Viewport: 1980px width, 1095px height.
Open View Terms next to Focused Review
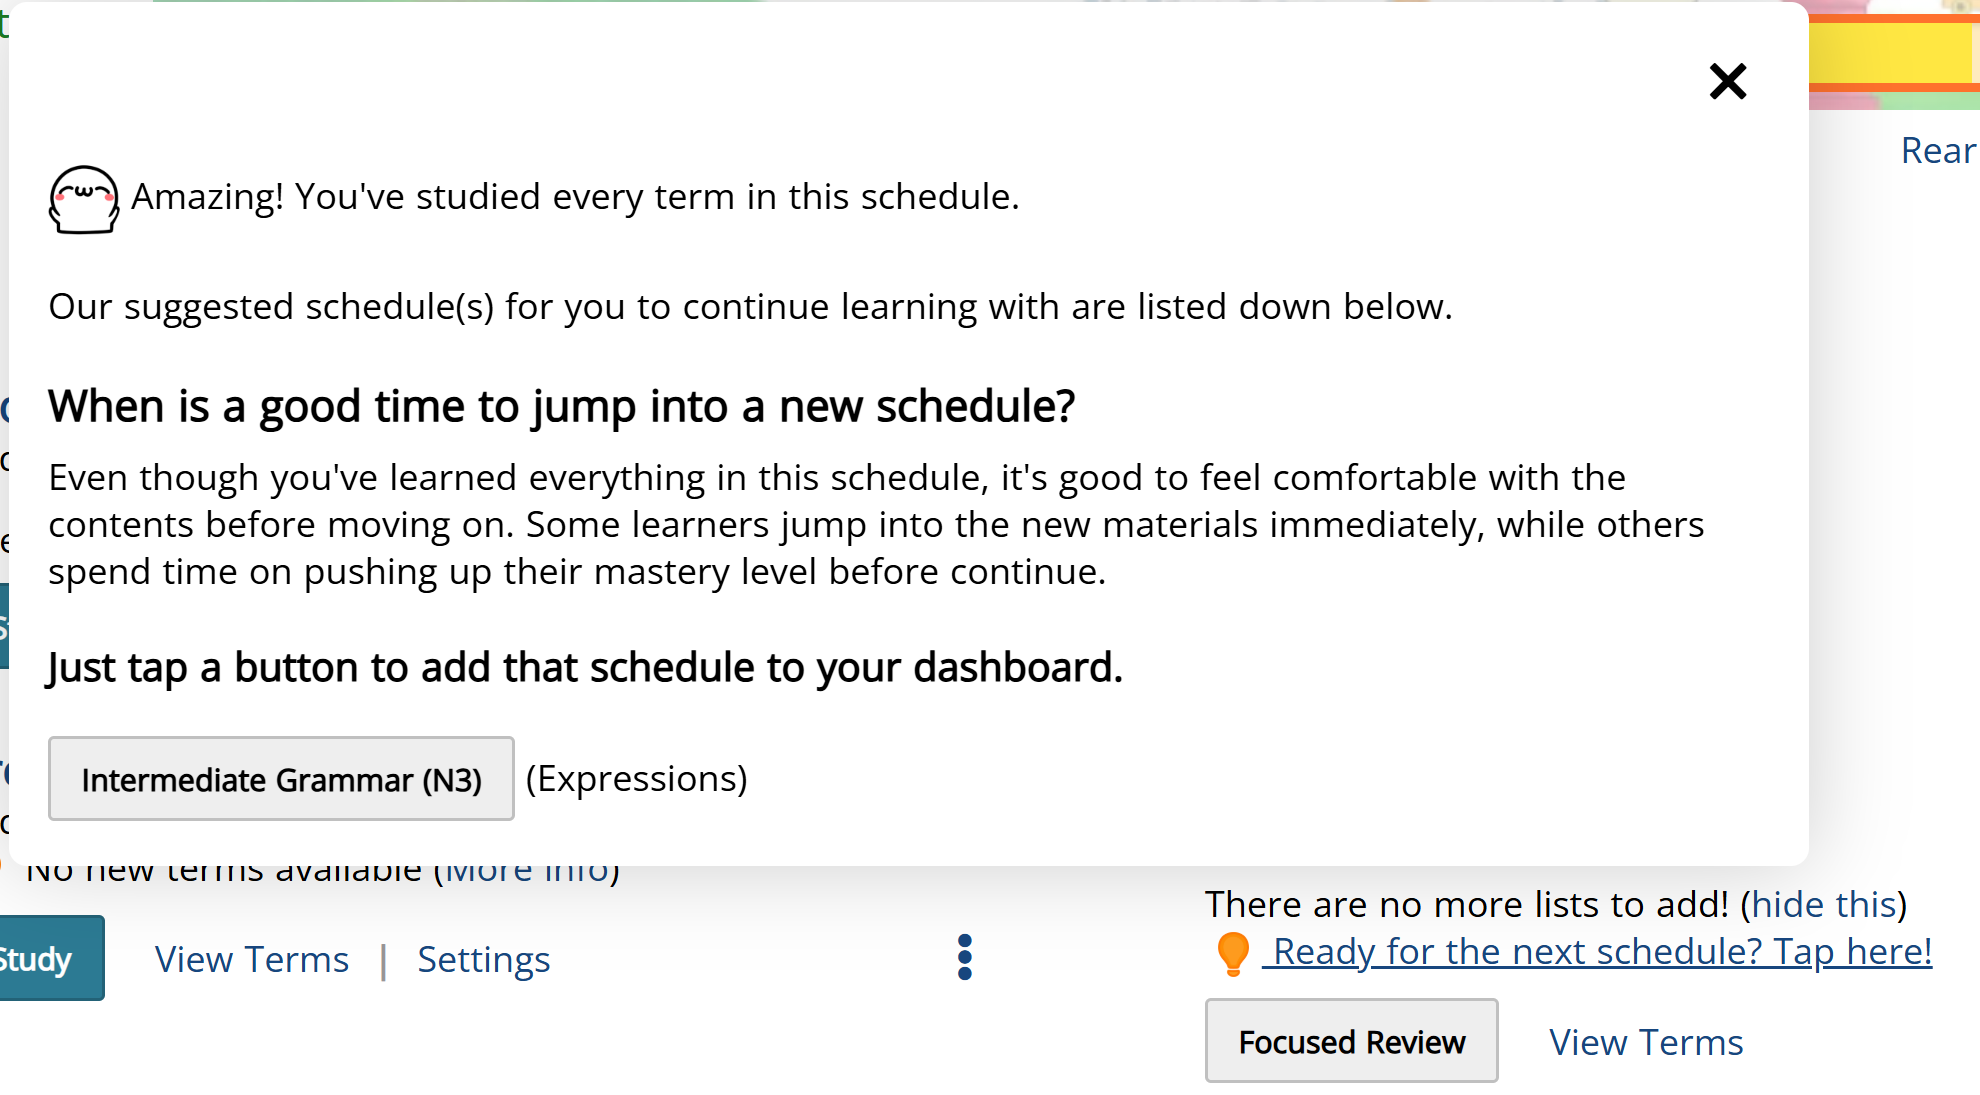1645,1043
